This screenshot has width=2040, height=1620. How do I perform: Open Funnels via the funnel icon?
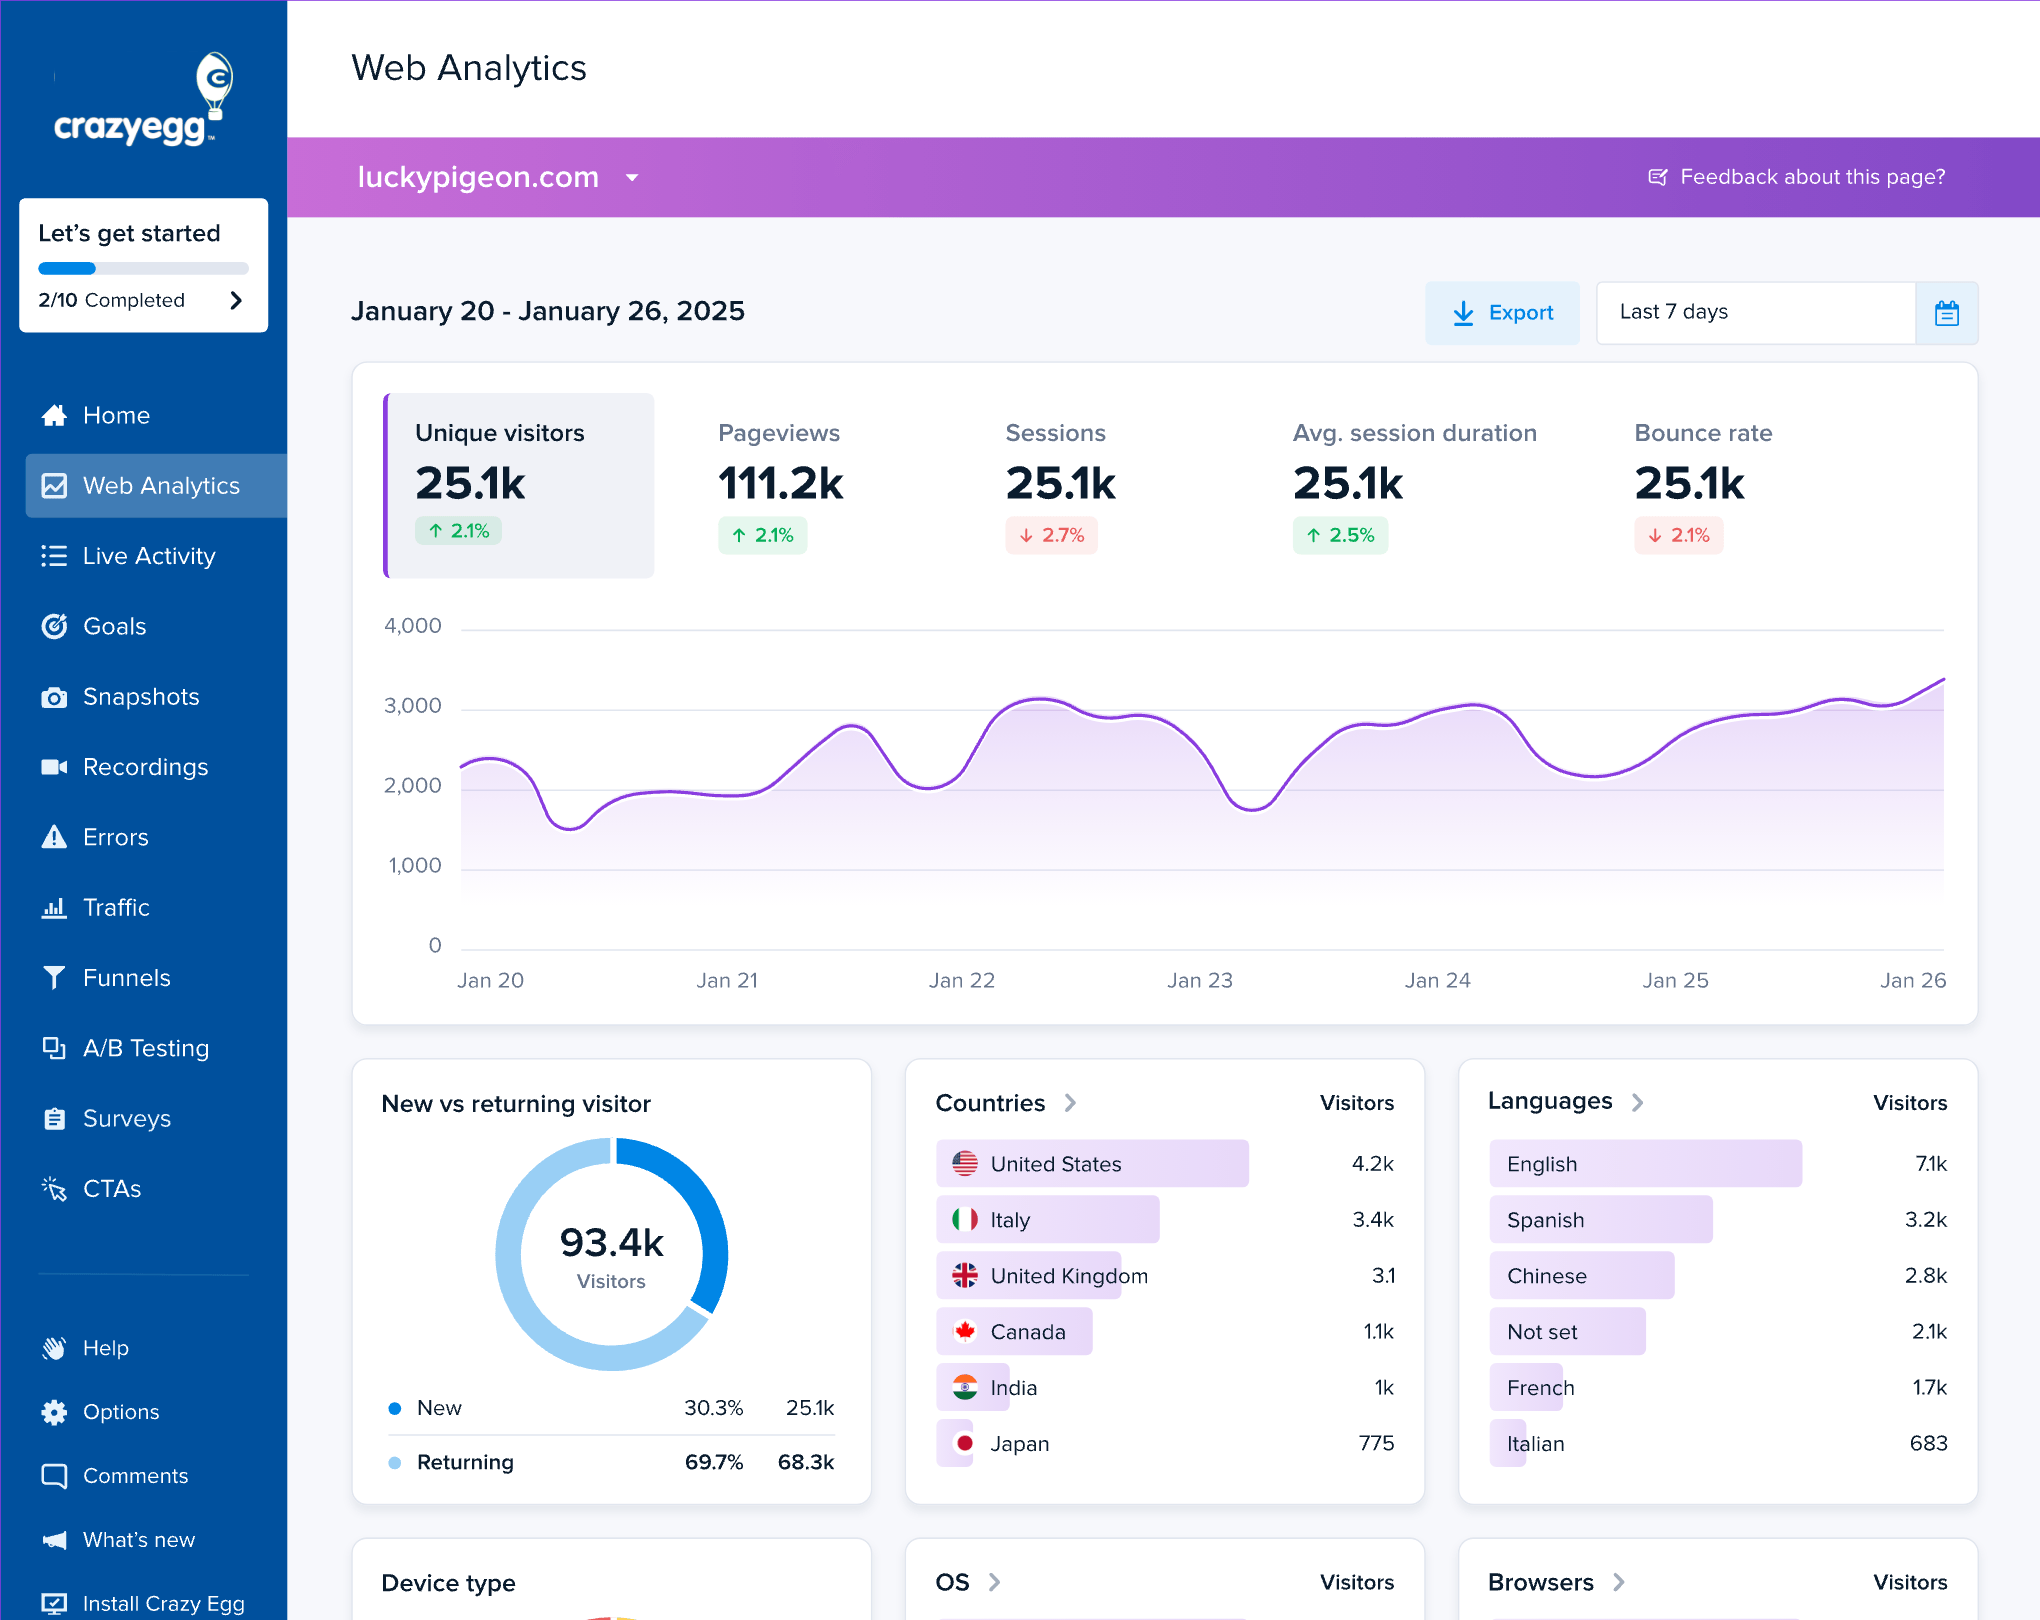click(54, 978)
